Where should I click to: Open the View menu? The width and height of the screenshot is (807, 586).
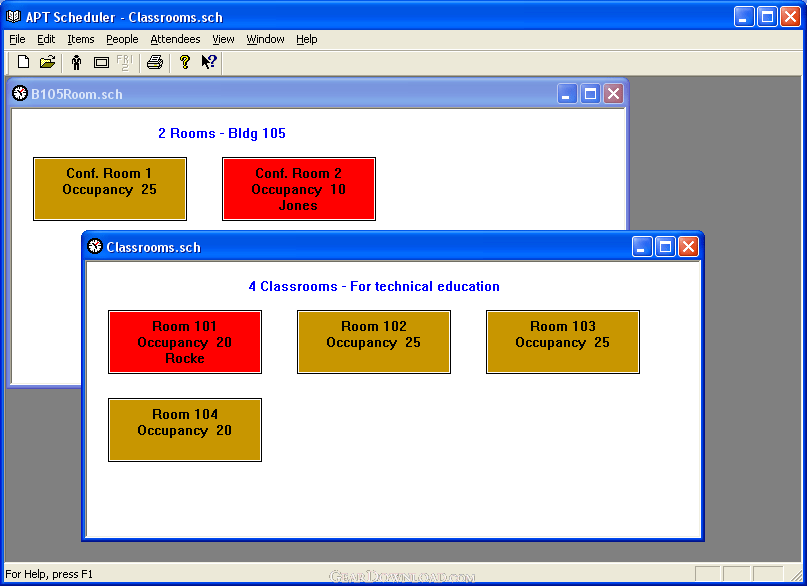coord(223,39)
